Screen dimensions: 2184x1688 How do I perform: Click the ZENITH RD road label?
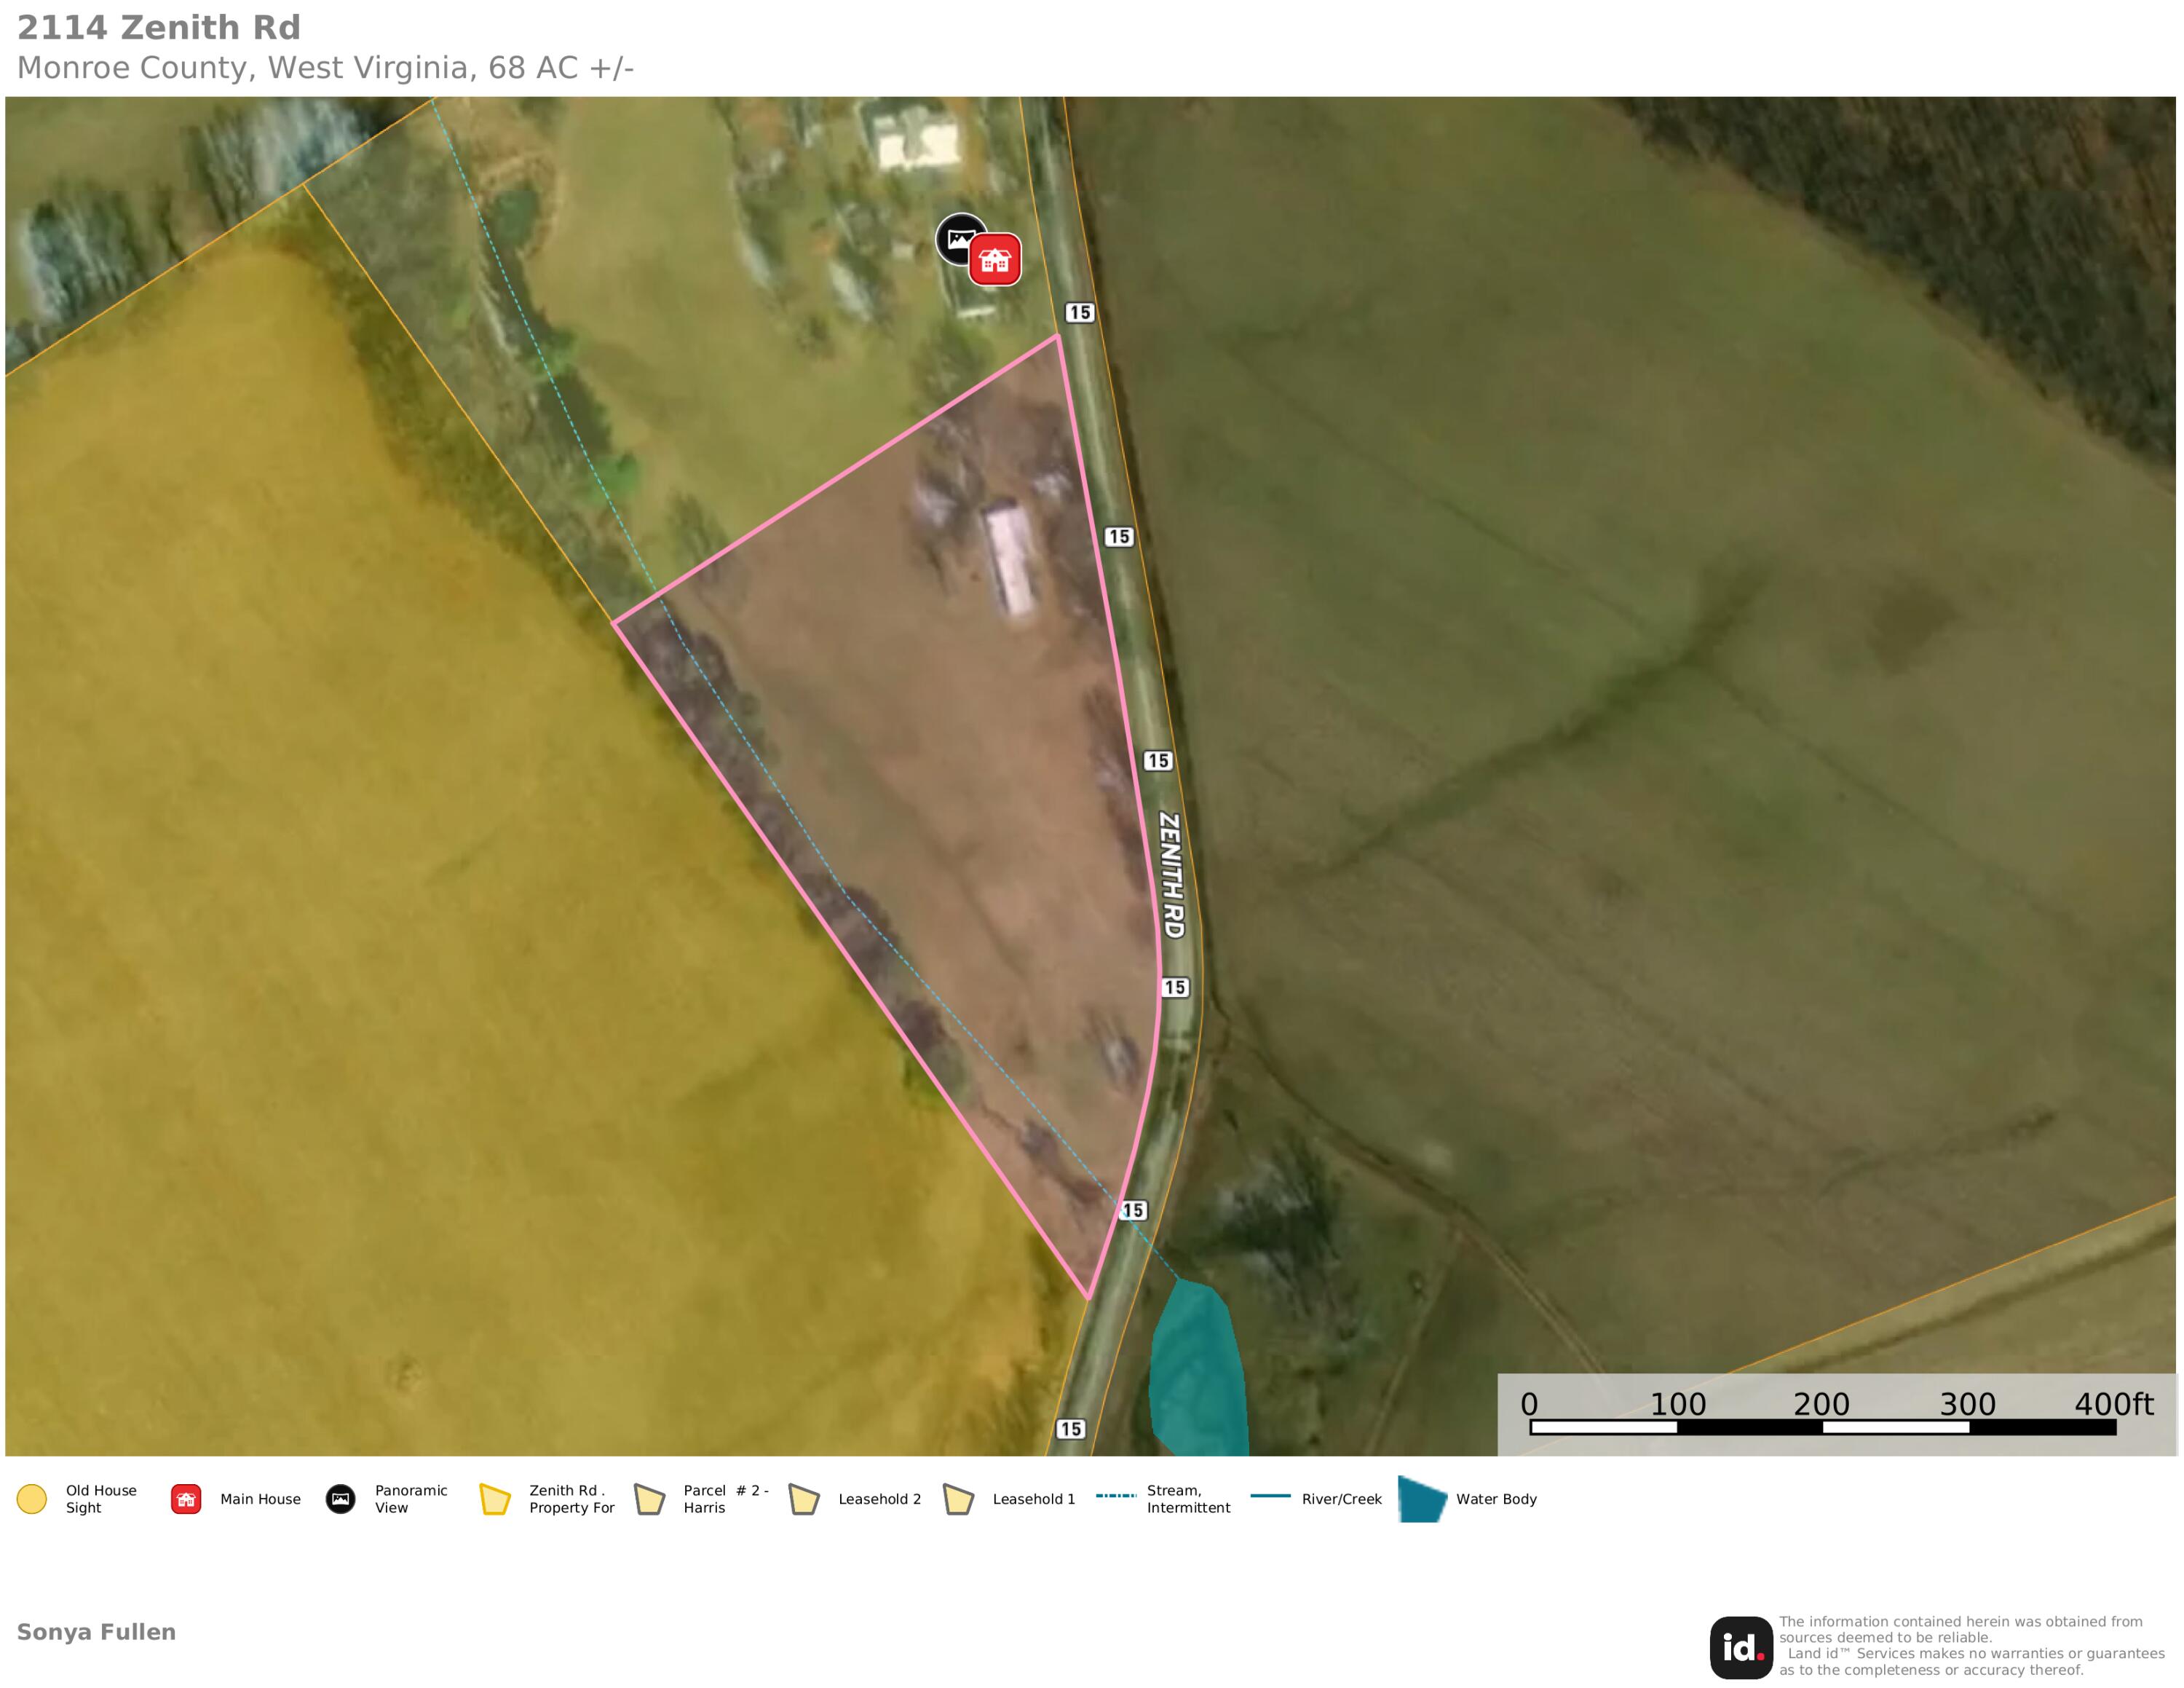click(x=1171, y=875)
